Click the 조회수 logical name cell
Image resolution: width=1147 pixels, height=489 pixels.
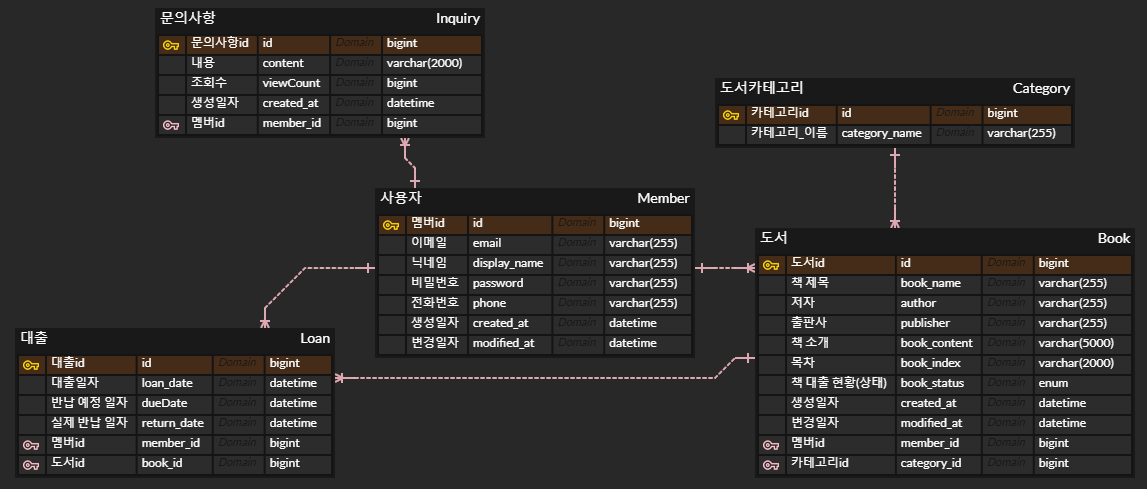[x=222, y=83]
